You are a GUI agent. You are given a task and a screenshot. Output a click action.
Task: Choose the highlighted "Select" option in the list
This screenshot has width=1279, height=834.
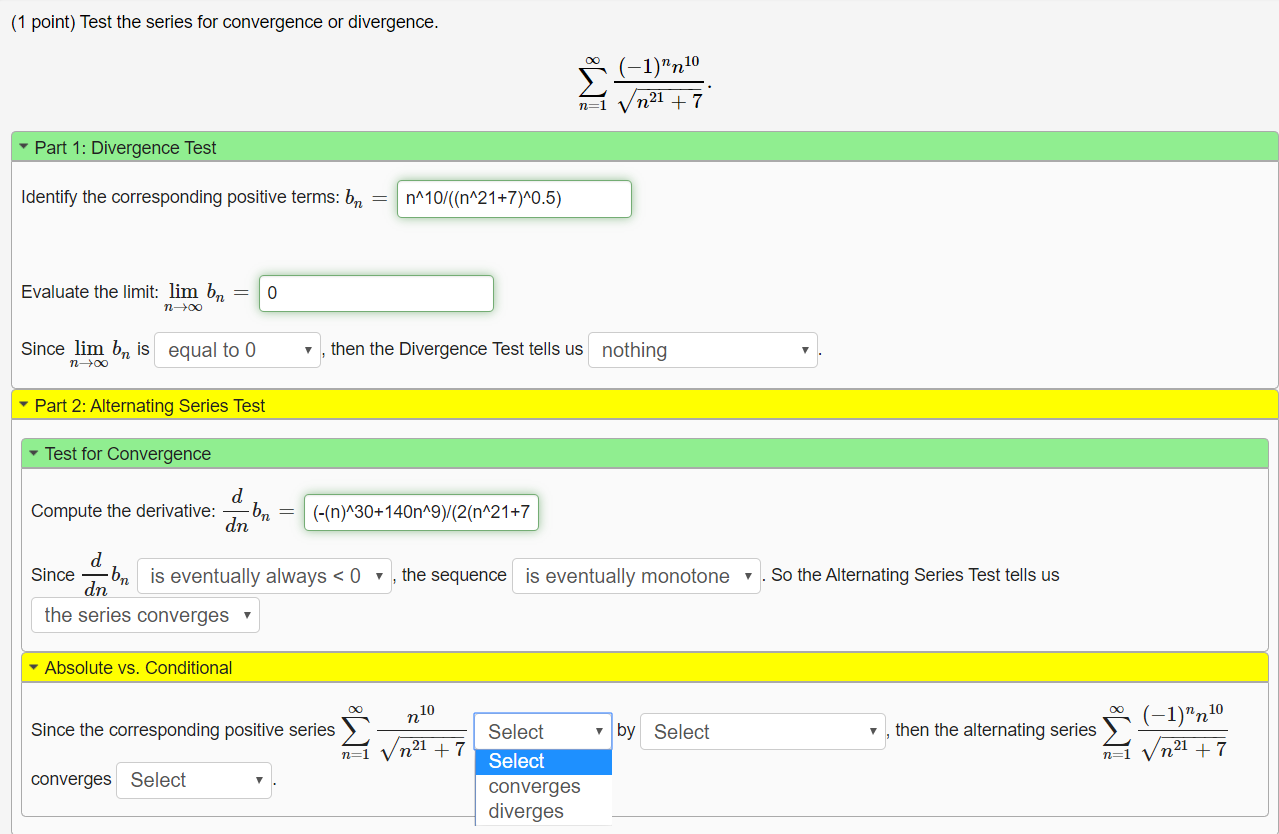517,761
